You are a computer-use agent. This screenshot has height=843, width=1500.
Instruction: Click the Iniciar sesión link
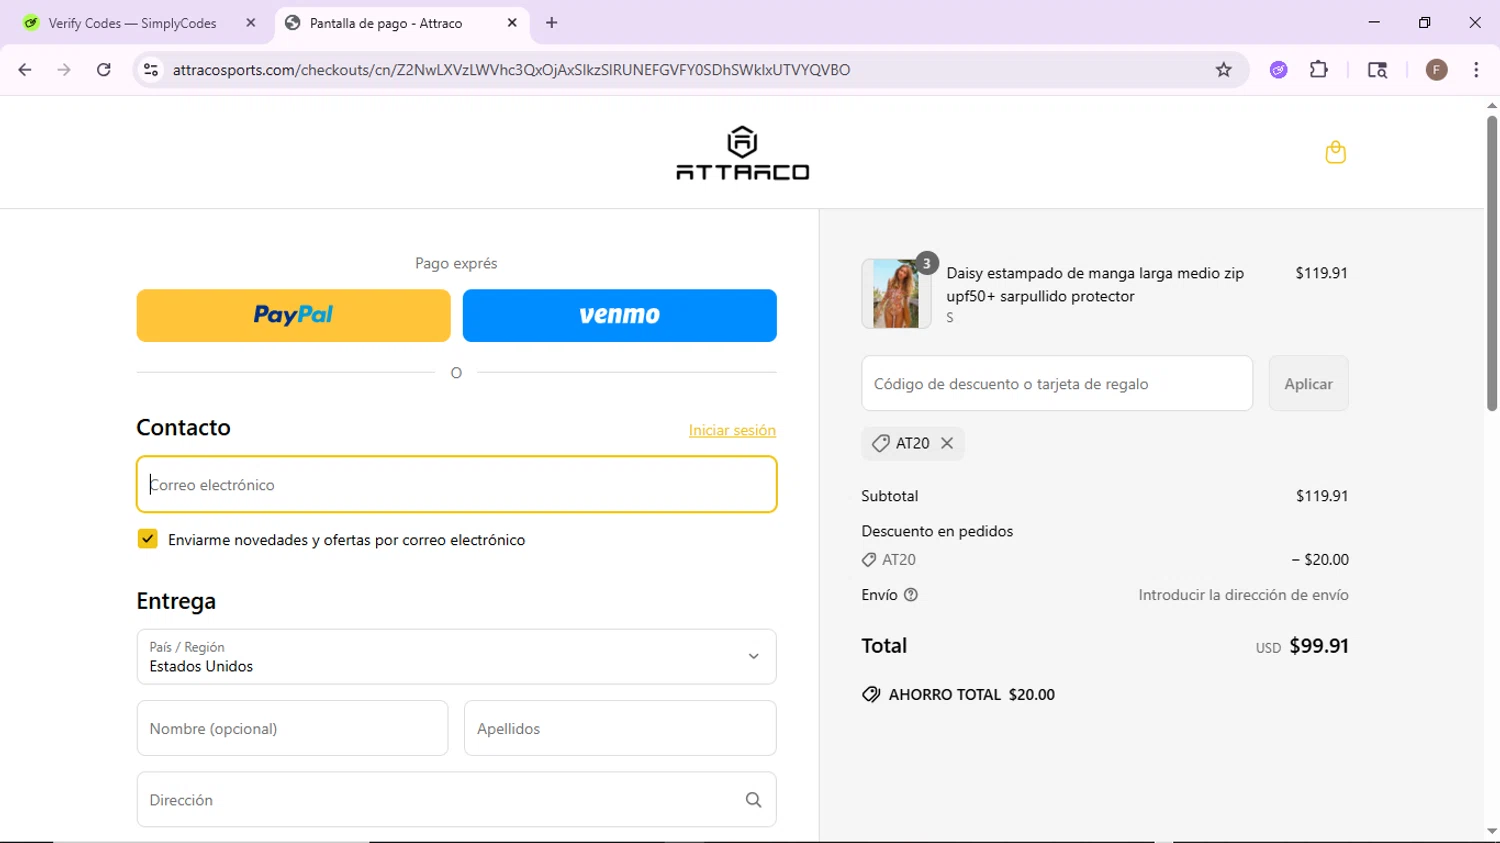[x=732, y=430]
